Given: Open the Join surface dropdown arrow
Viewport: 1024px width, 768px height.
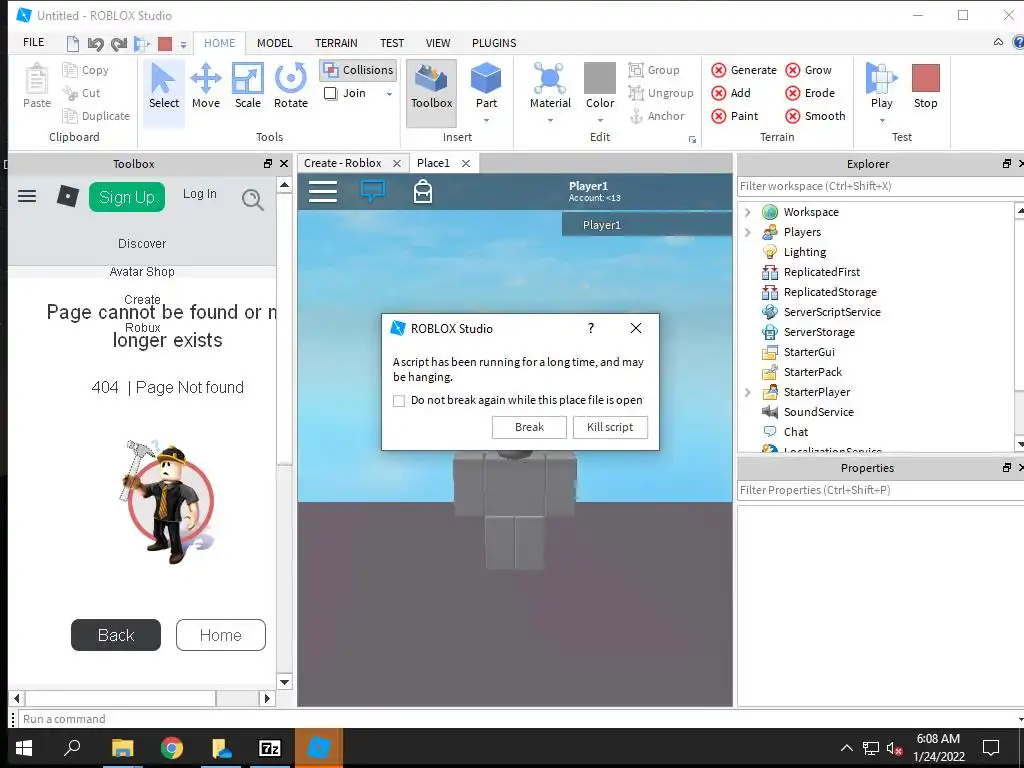Looking at the screenshot, I should [389, 94].
